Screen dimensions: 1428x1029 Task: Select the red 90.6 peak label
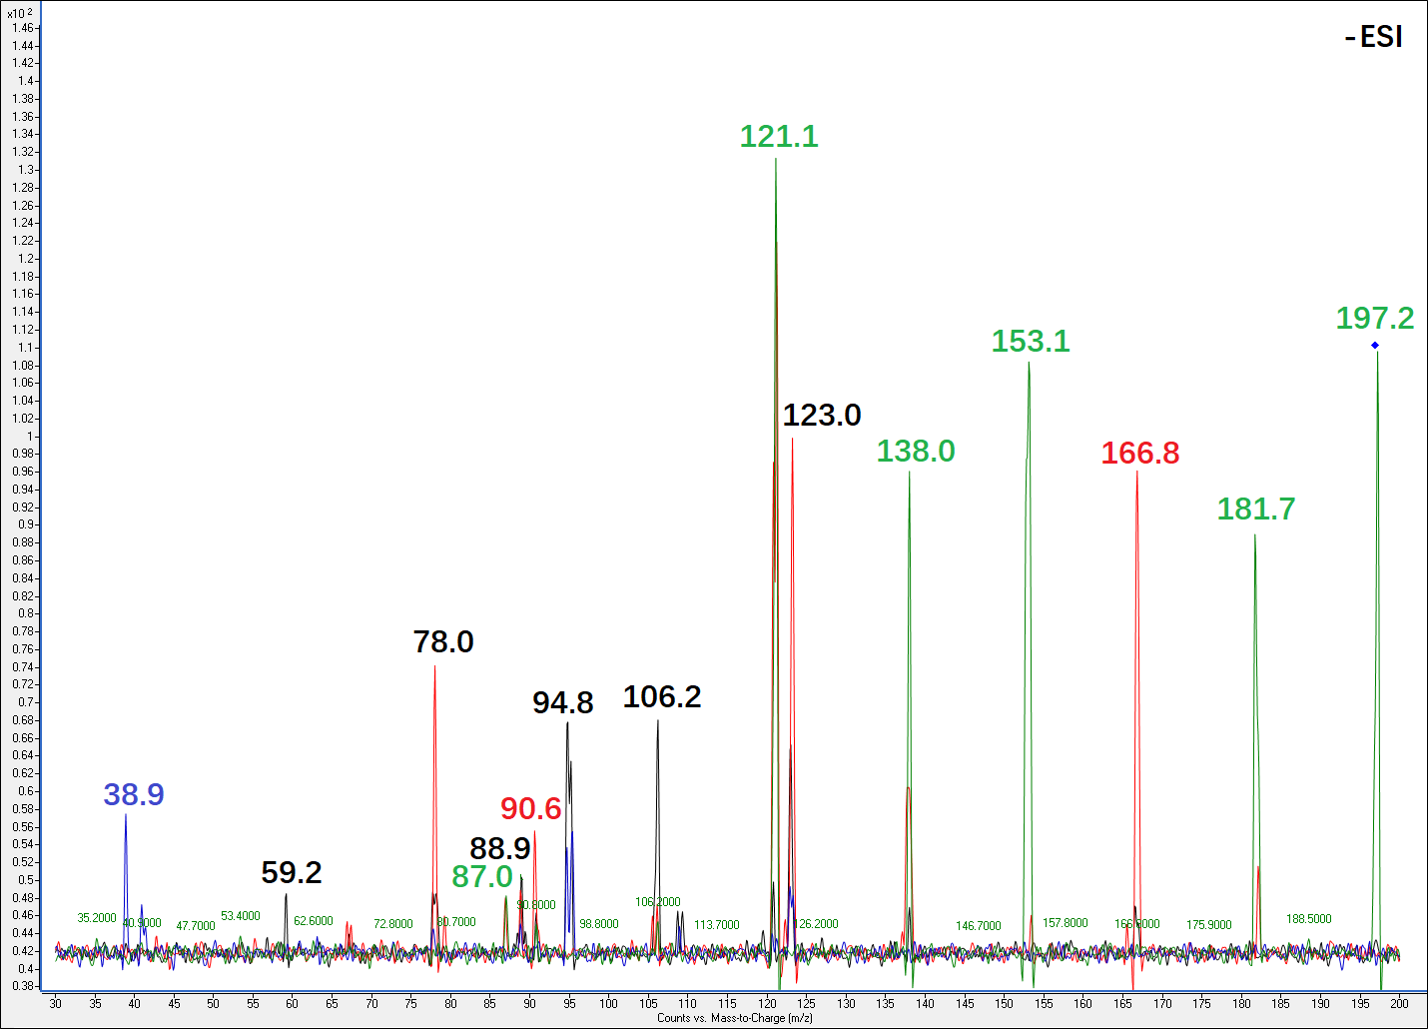(531, 809)
